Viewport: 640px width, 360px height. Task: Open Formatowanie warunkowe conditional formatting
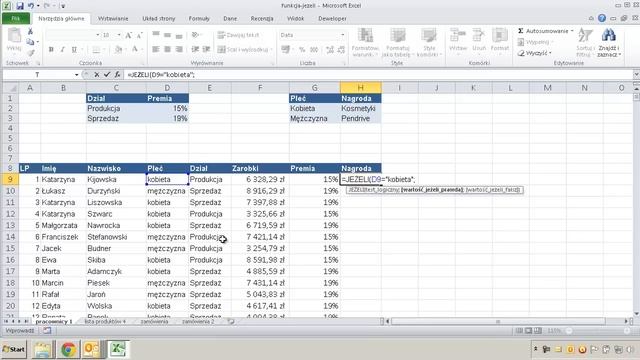[365, 42]
